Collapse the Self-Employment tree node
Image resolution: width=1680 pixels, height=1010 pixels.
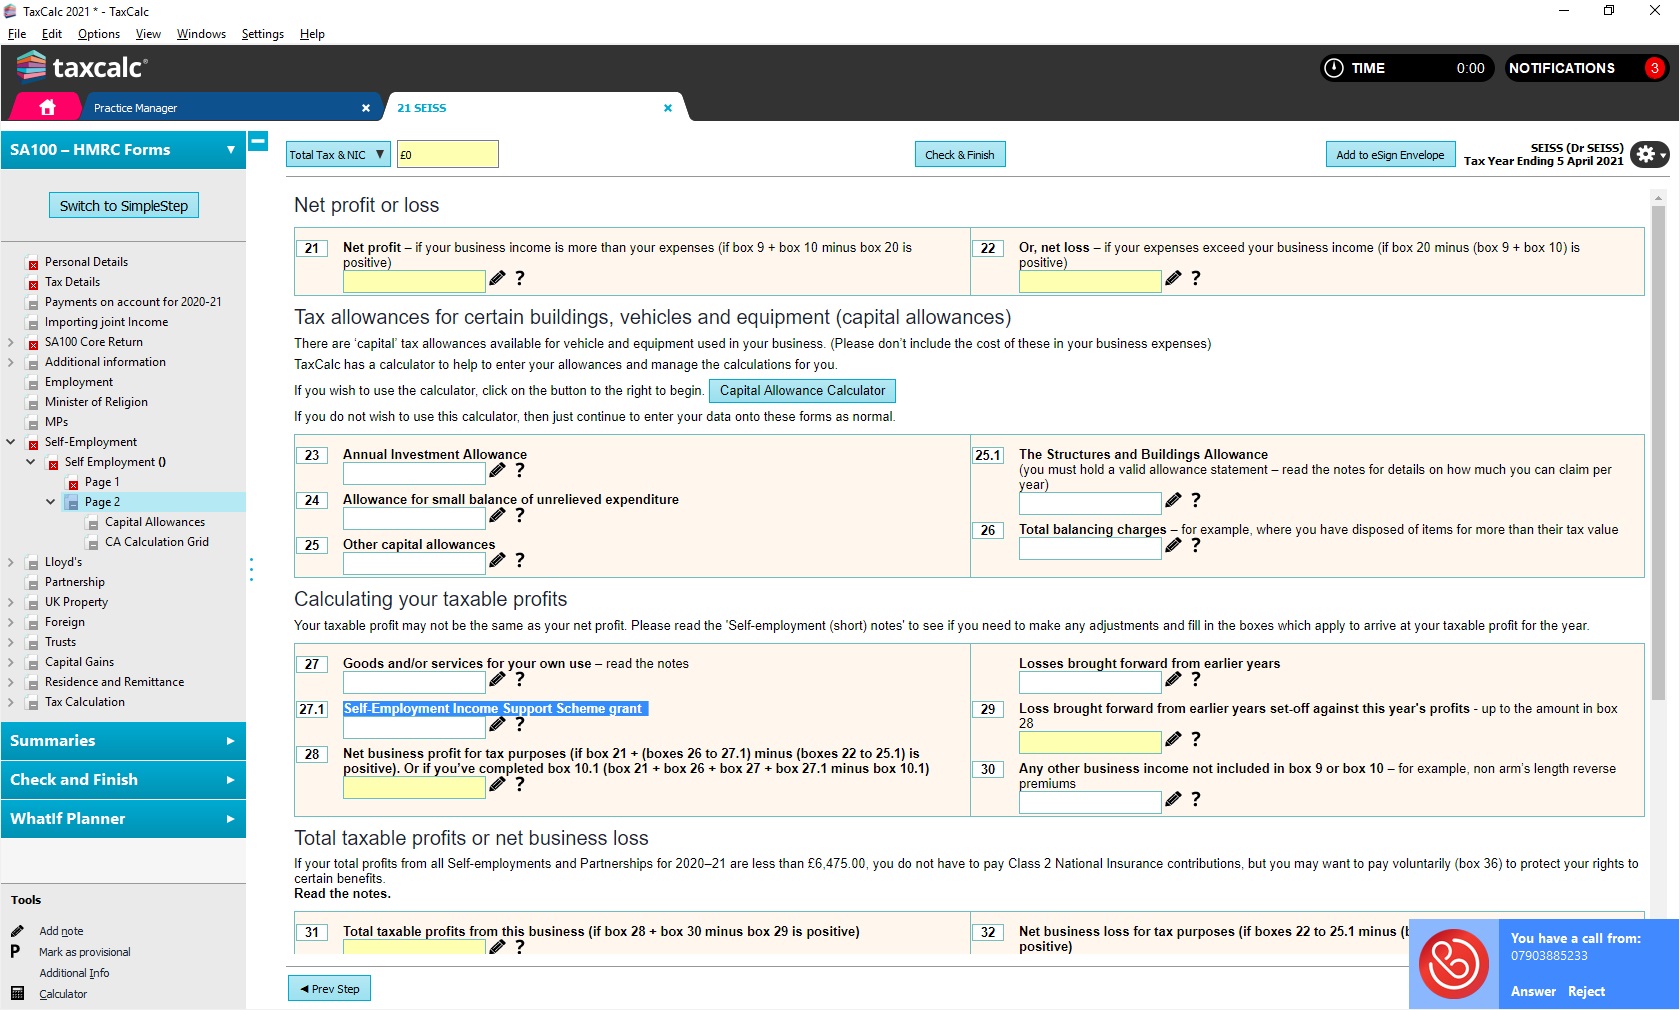[x=11, y=441]
